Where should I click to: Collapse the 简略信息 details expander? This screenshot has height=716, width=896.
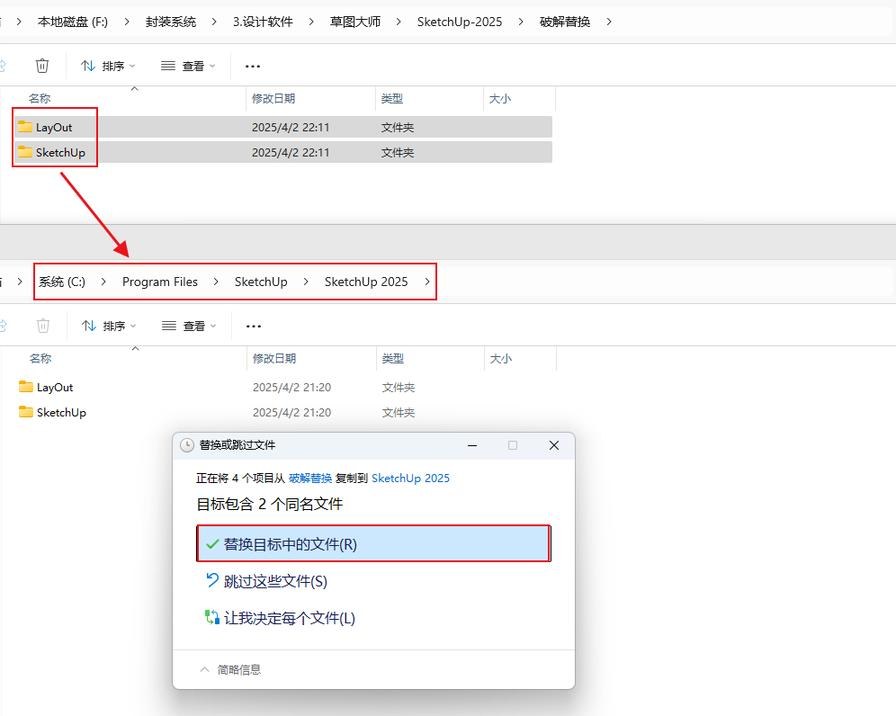(x=230, y=669)
